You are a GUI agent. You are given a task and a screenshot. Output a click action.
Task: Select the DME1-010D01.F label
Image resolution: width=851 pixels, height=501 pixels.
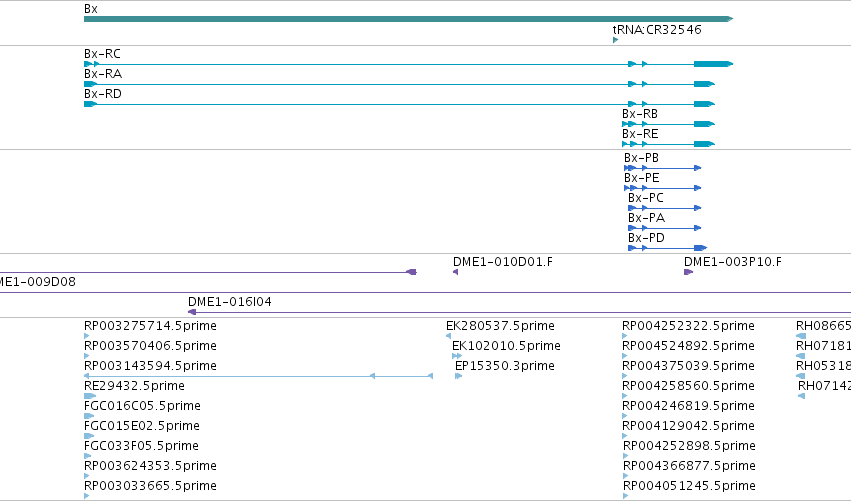pos(503,262)
